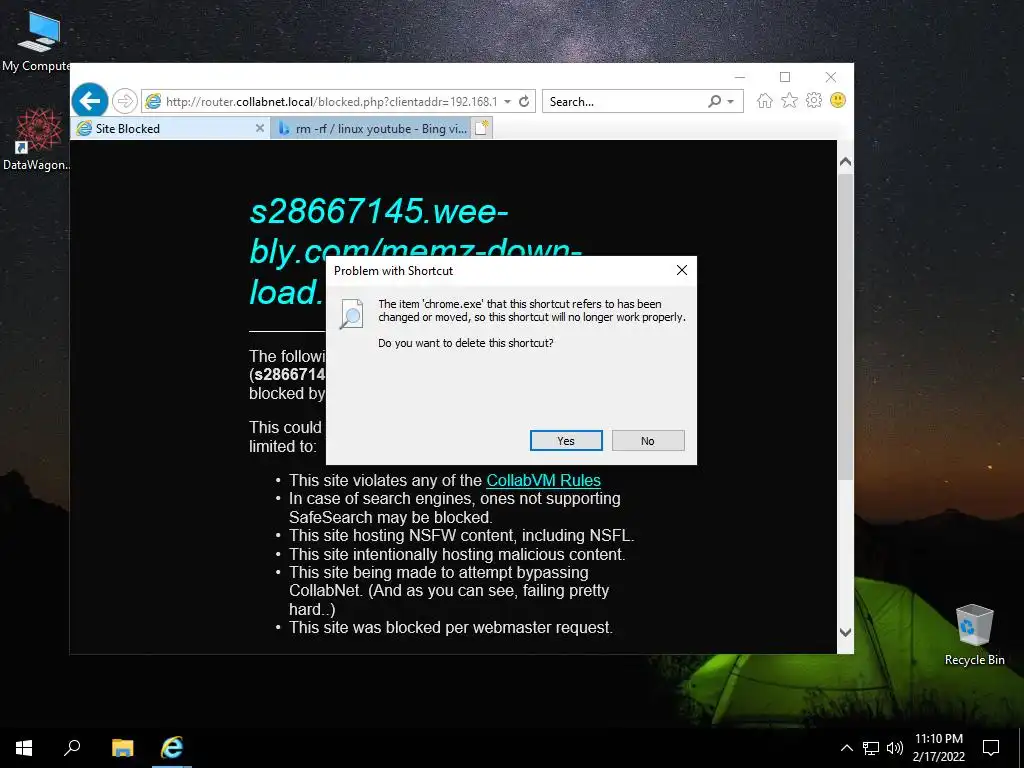
Task: Open the CollabVM Rules link
Action: [543, 480]
